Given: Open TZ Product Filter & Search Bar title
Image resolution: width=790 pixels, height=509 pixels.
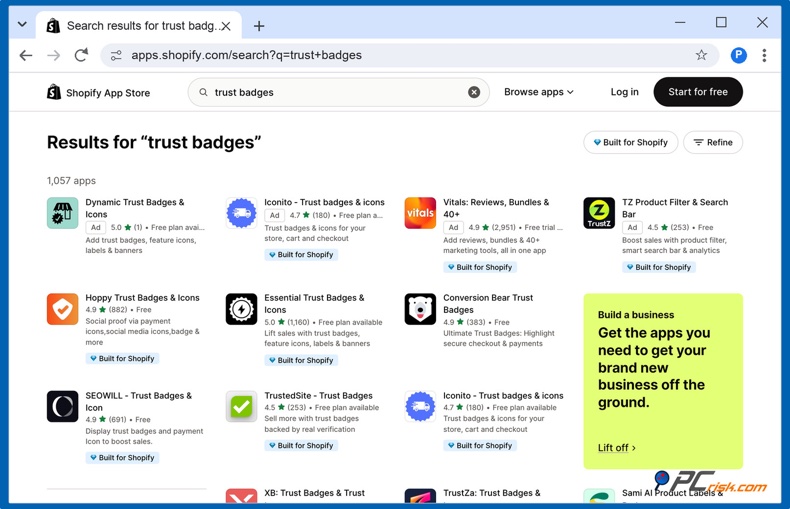Looking at the screenshot, I should (675, 208).
